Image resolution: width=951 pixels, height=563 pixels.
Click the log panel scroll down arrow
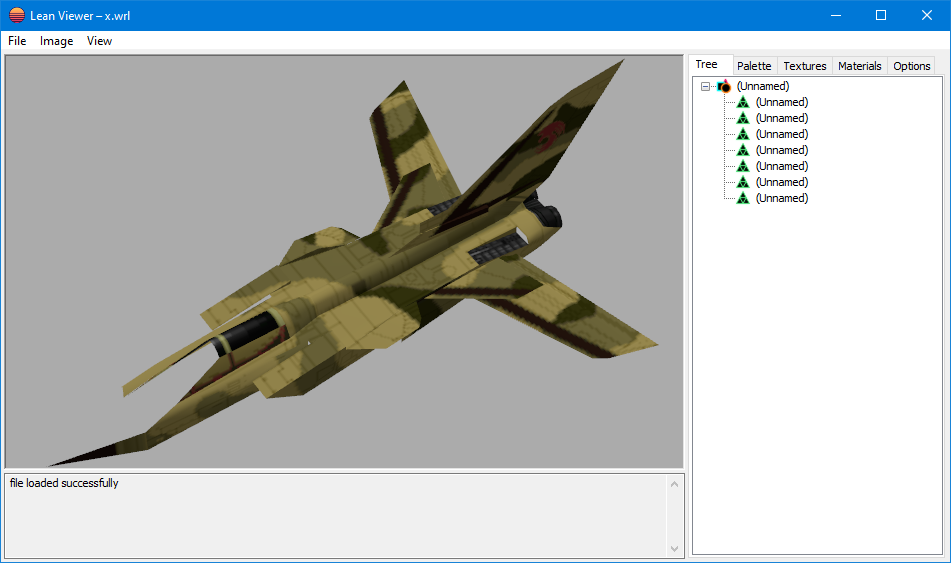[674, 548]
